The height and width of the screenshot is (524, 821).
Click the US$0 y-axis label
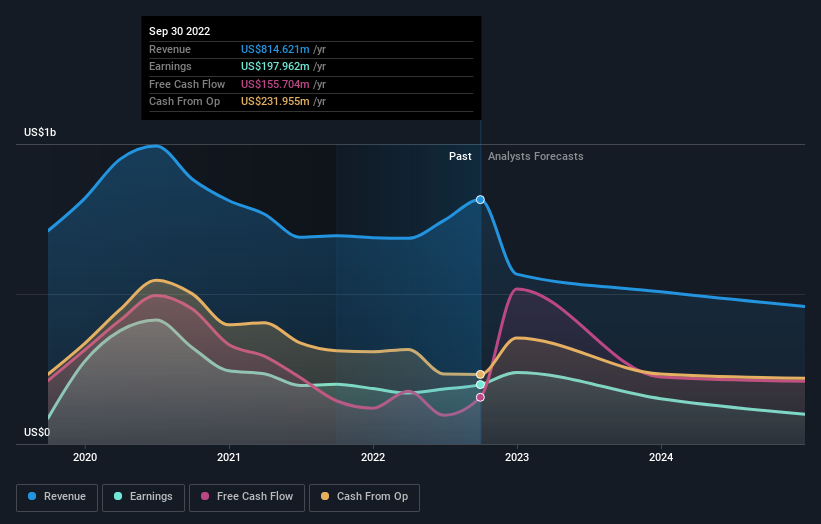(37, 432)
